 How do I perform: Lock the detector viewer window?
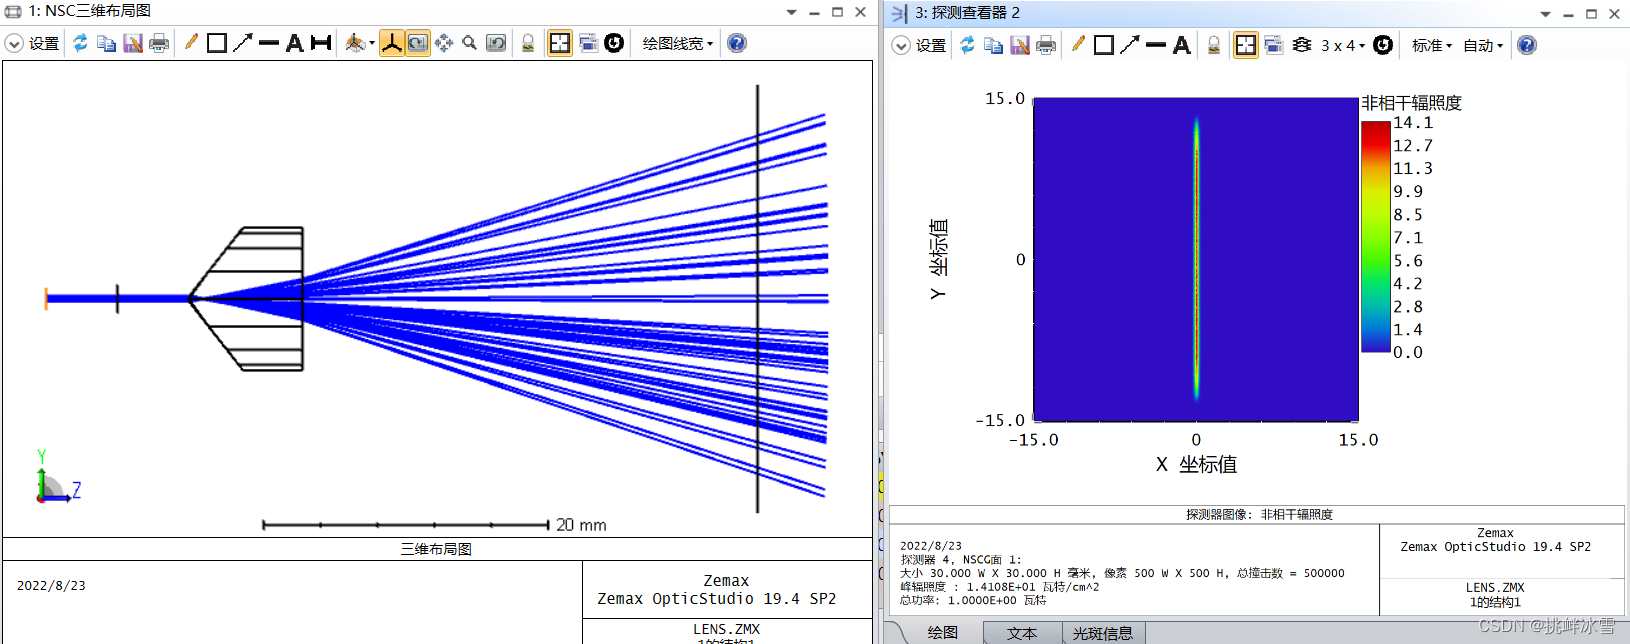[x=1214, y=45]
